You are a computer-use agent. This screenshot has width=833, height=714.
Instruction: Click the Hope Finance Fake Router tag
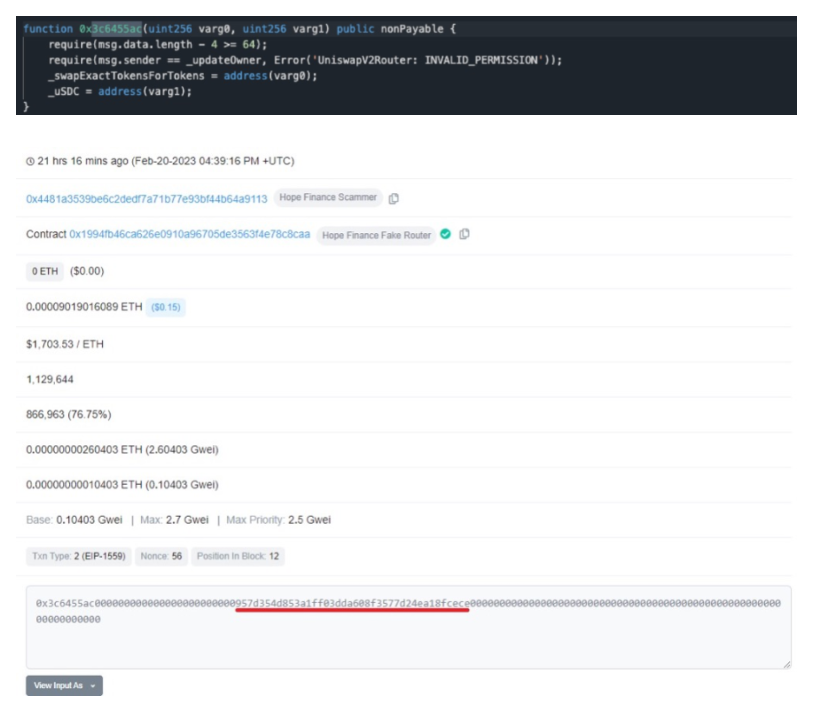coord(376,235)
